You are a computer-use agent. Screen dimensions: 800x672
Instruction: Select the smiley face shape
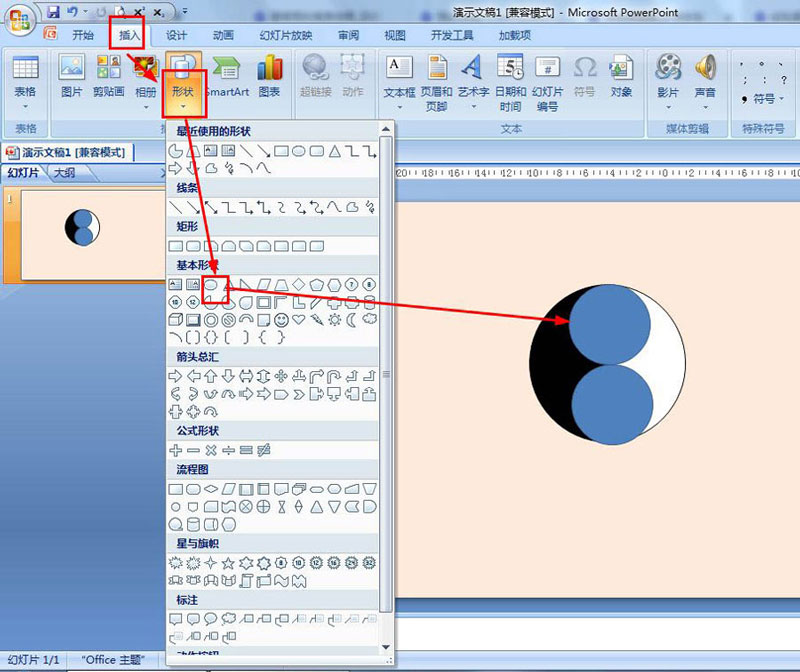coord(281,320)
